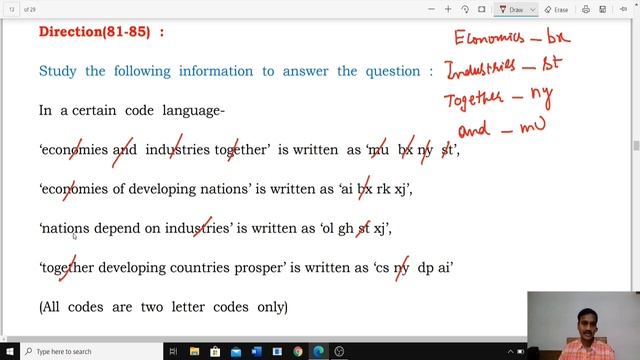
Task: Show hidden system tray icons
Action: click(x=510, y=351)
